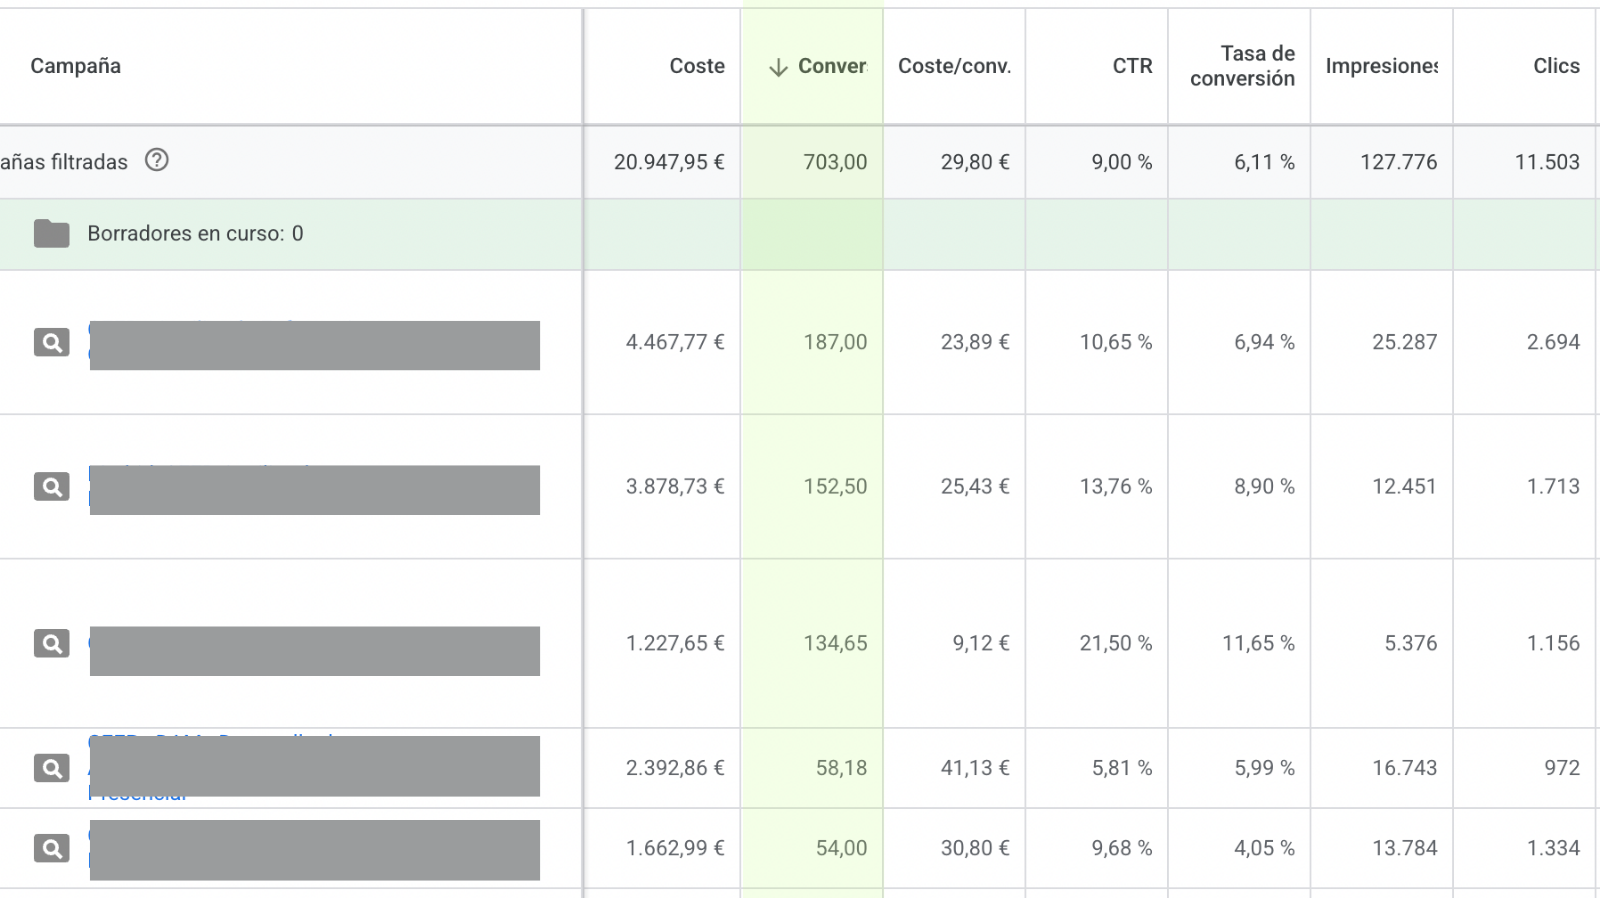1600x898 pixels.
Task: Select total cost value 20.947,95 €
Action: point(669,162)
